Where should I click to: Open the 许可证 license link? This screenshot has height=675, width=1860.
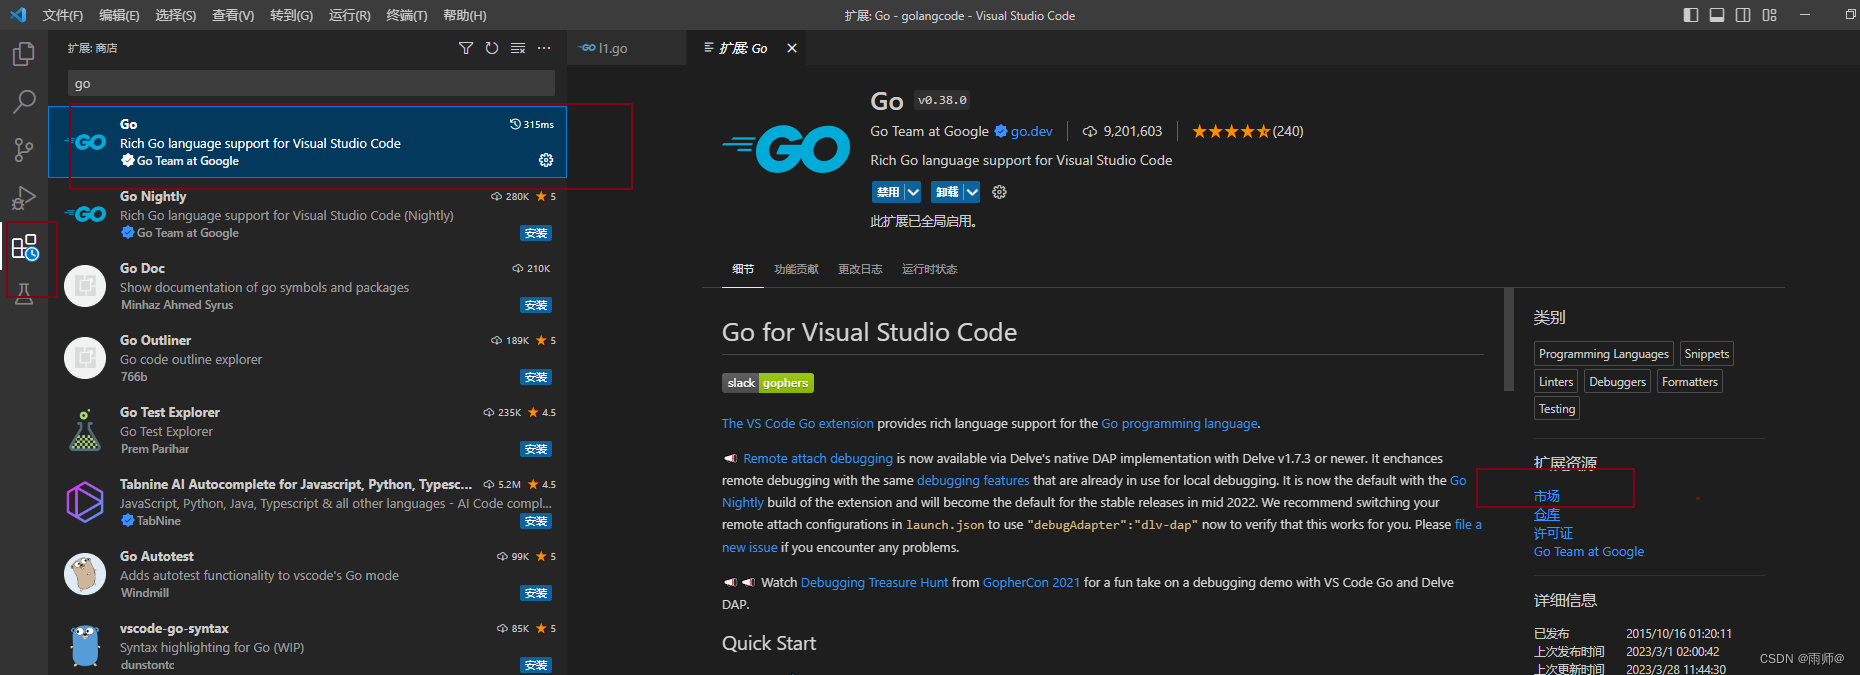[x=1553, y=533]
